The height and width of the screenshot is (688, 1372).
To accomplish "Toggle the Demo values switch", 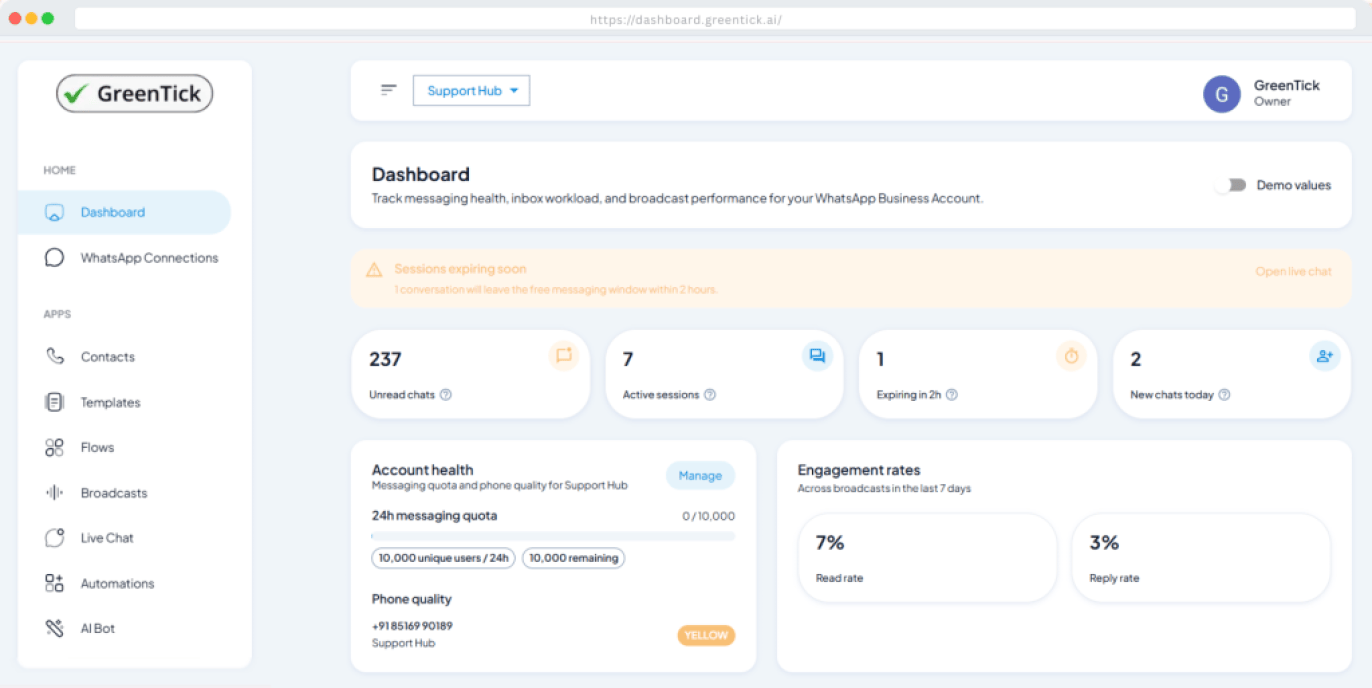I will [x=1233, y=185].
